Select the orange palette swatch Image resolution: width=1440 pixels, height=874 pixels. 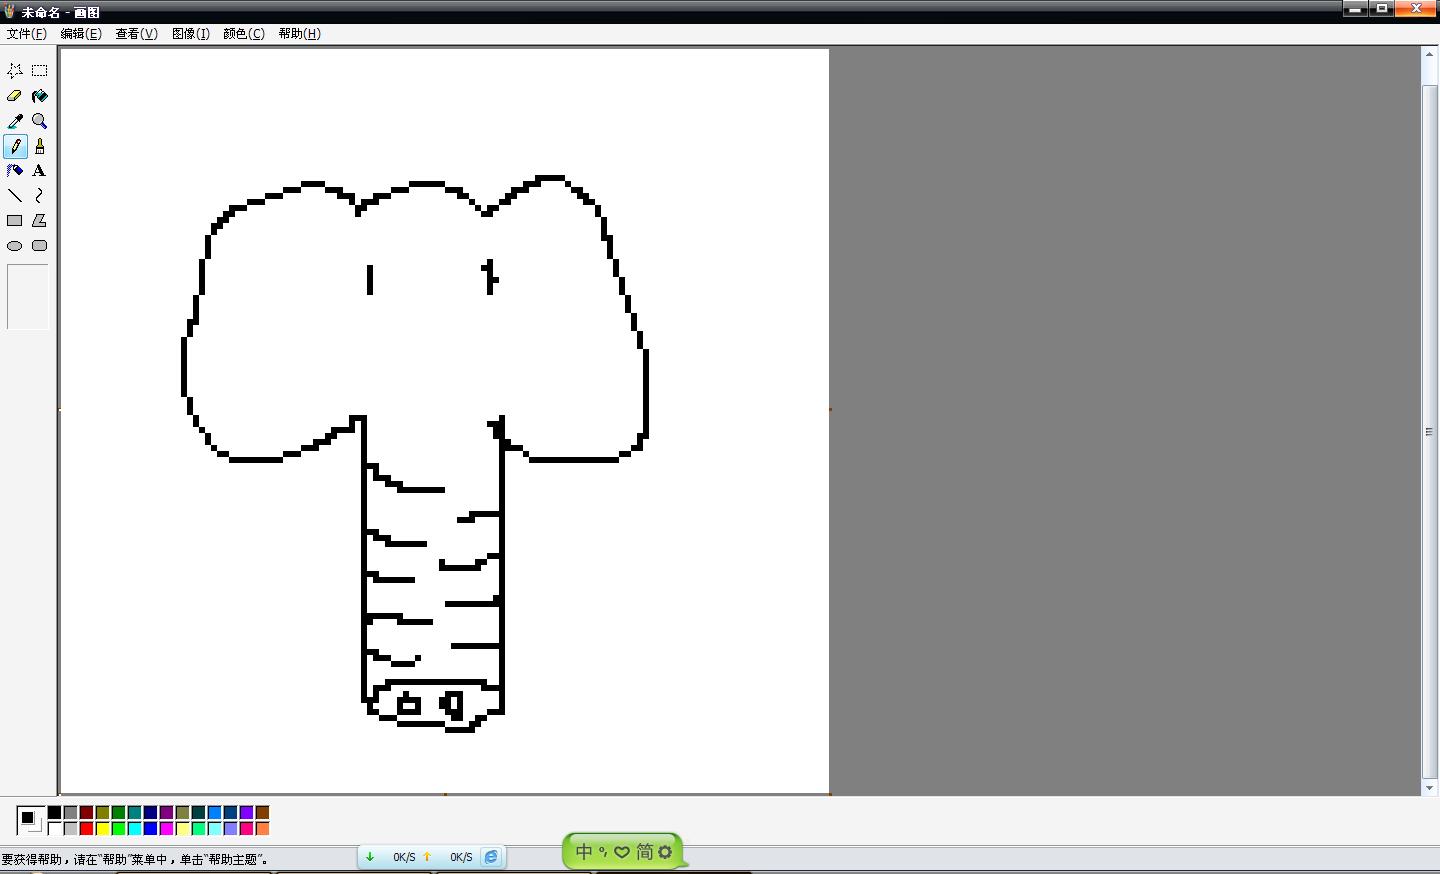263,828
